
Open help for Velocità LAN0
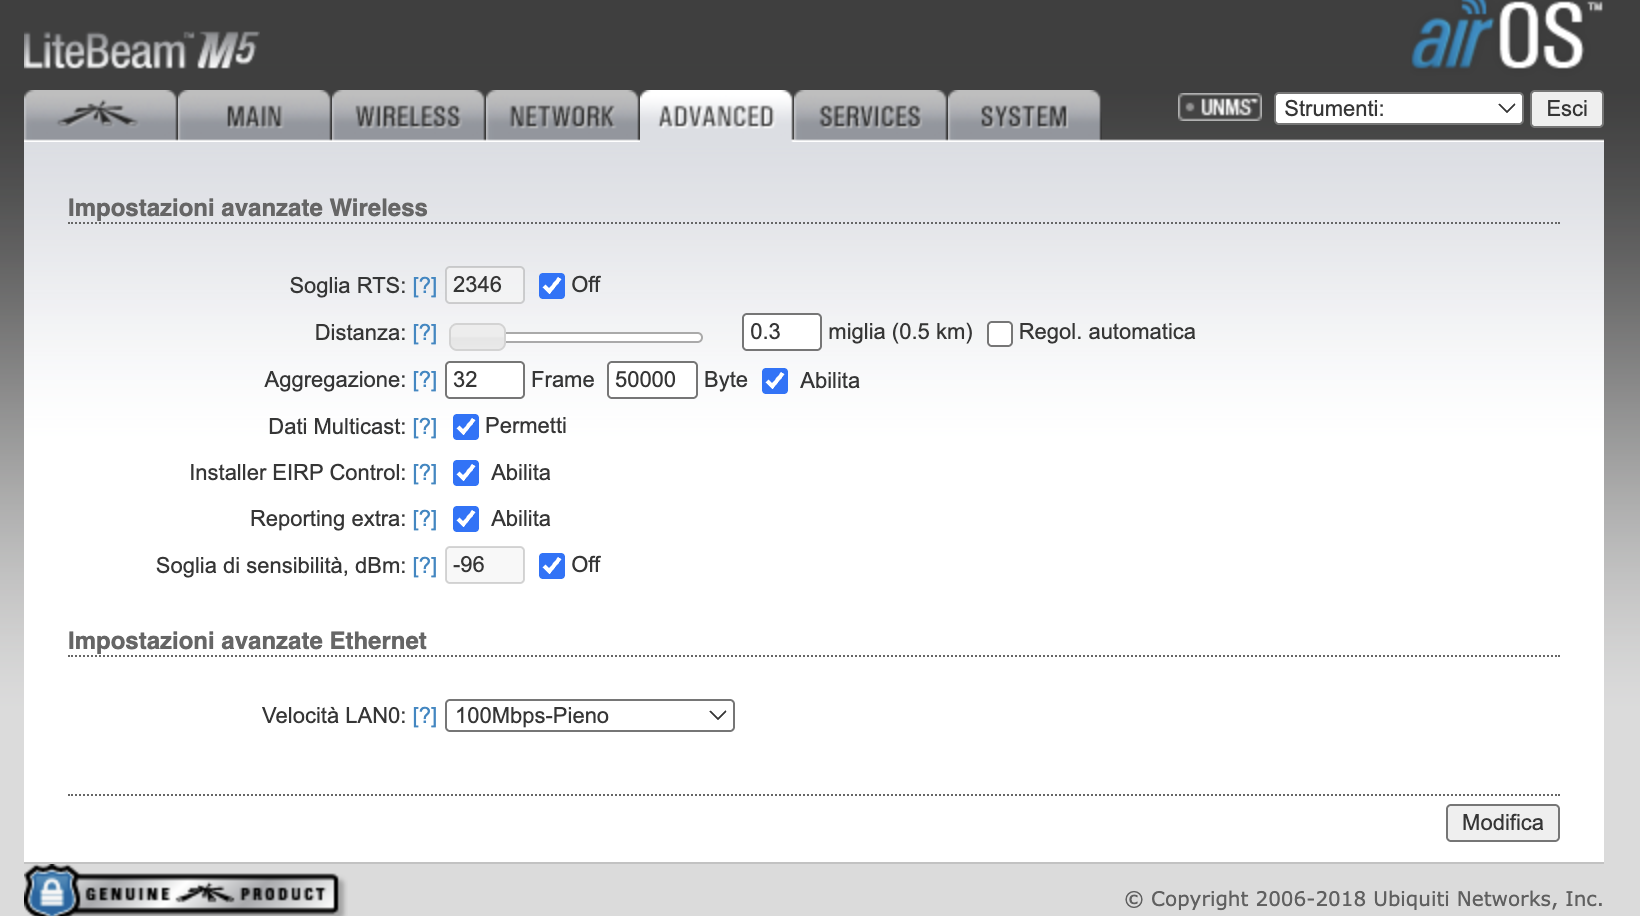click(424, 716)
